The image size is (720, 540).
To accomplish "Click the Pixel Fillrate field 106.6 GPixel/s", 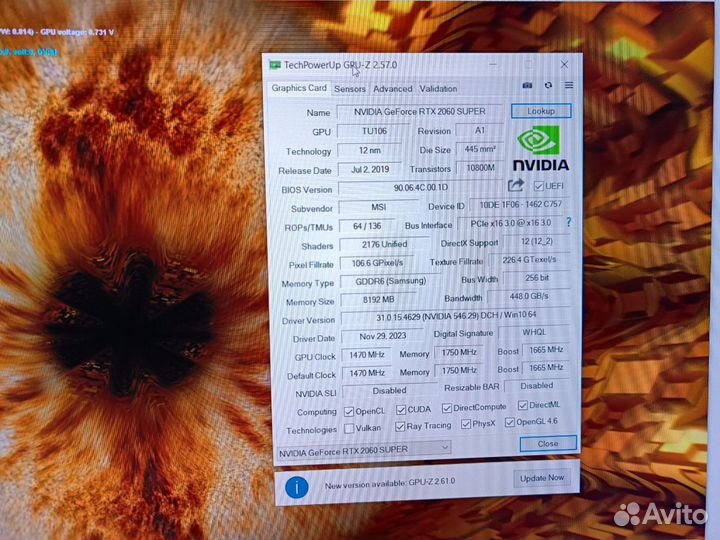I will pyautogui.click(x=377, y=263).
